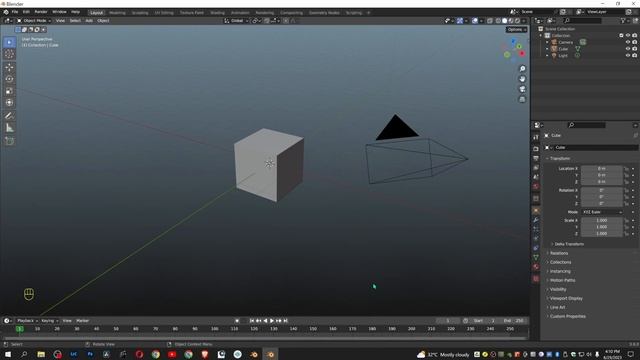Viewport: 640px width, 360px height.
Task: Hide the Light in viewport via eye icon
Action: point(628,55)
